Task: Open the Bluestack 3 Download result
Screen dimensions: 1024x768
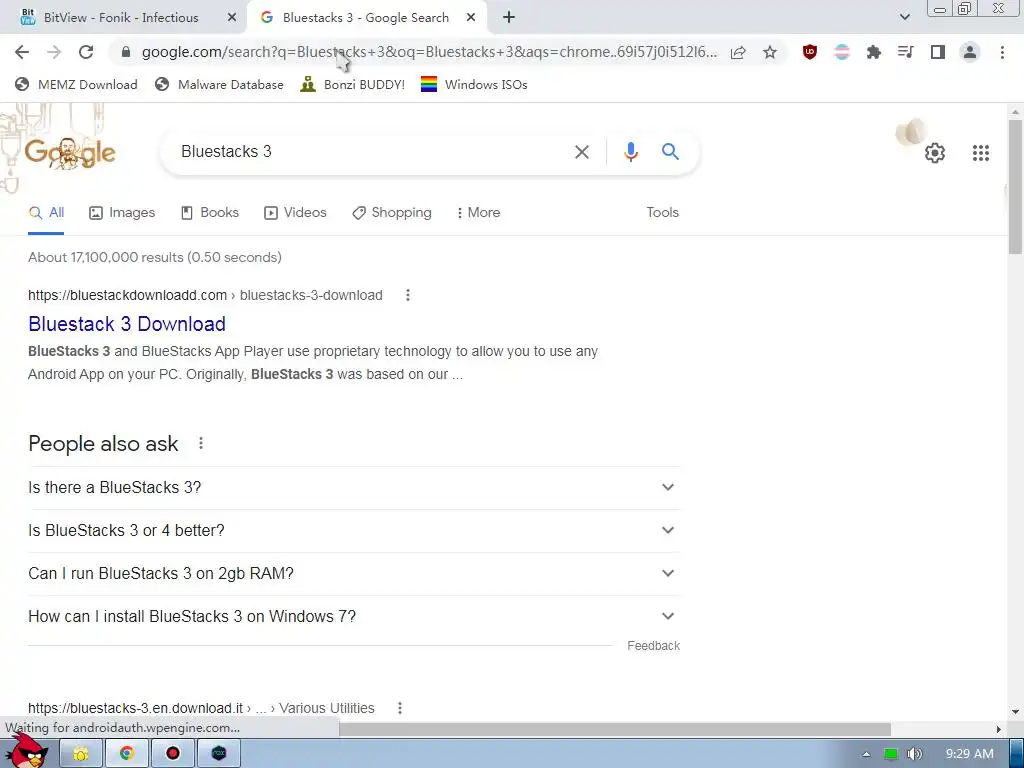Action: click(x=127, y=324)
